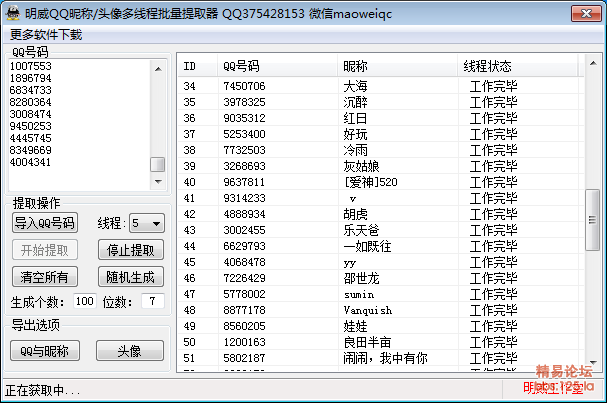Click the disabled 开始提取 button
The height and width of the screenshot is (403, 607).
point(45,250)
